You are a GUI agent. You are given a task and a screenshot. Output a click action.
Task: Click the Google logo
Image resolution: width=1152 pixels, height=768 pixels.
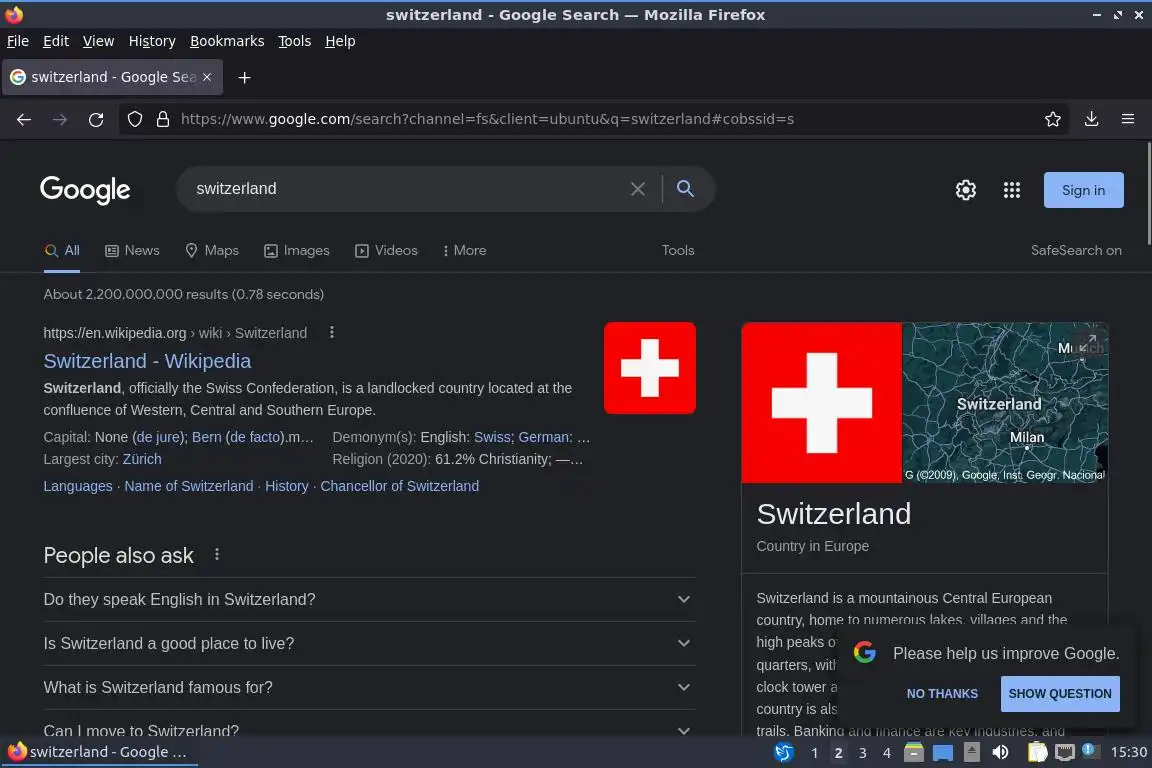tap(85, 190)
